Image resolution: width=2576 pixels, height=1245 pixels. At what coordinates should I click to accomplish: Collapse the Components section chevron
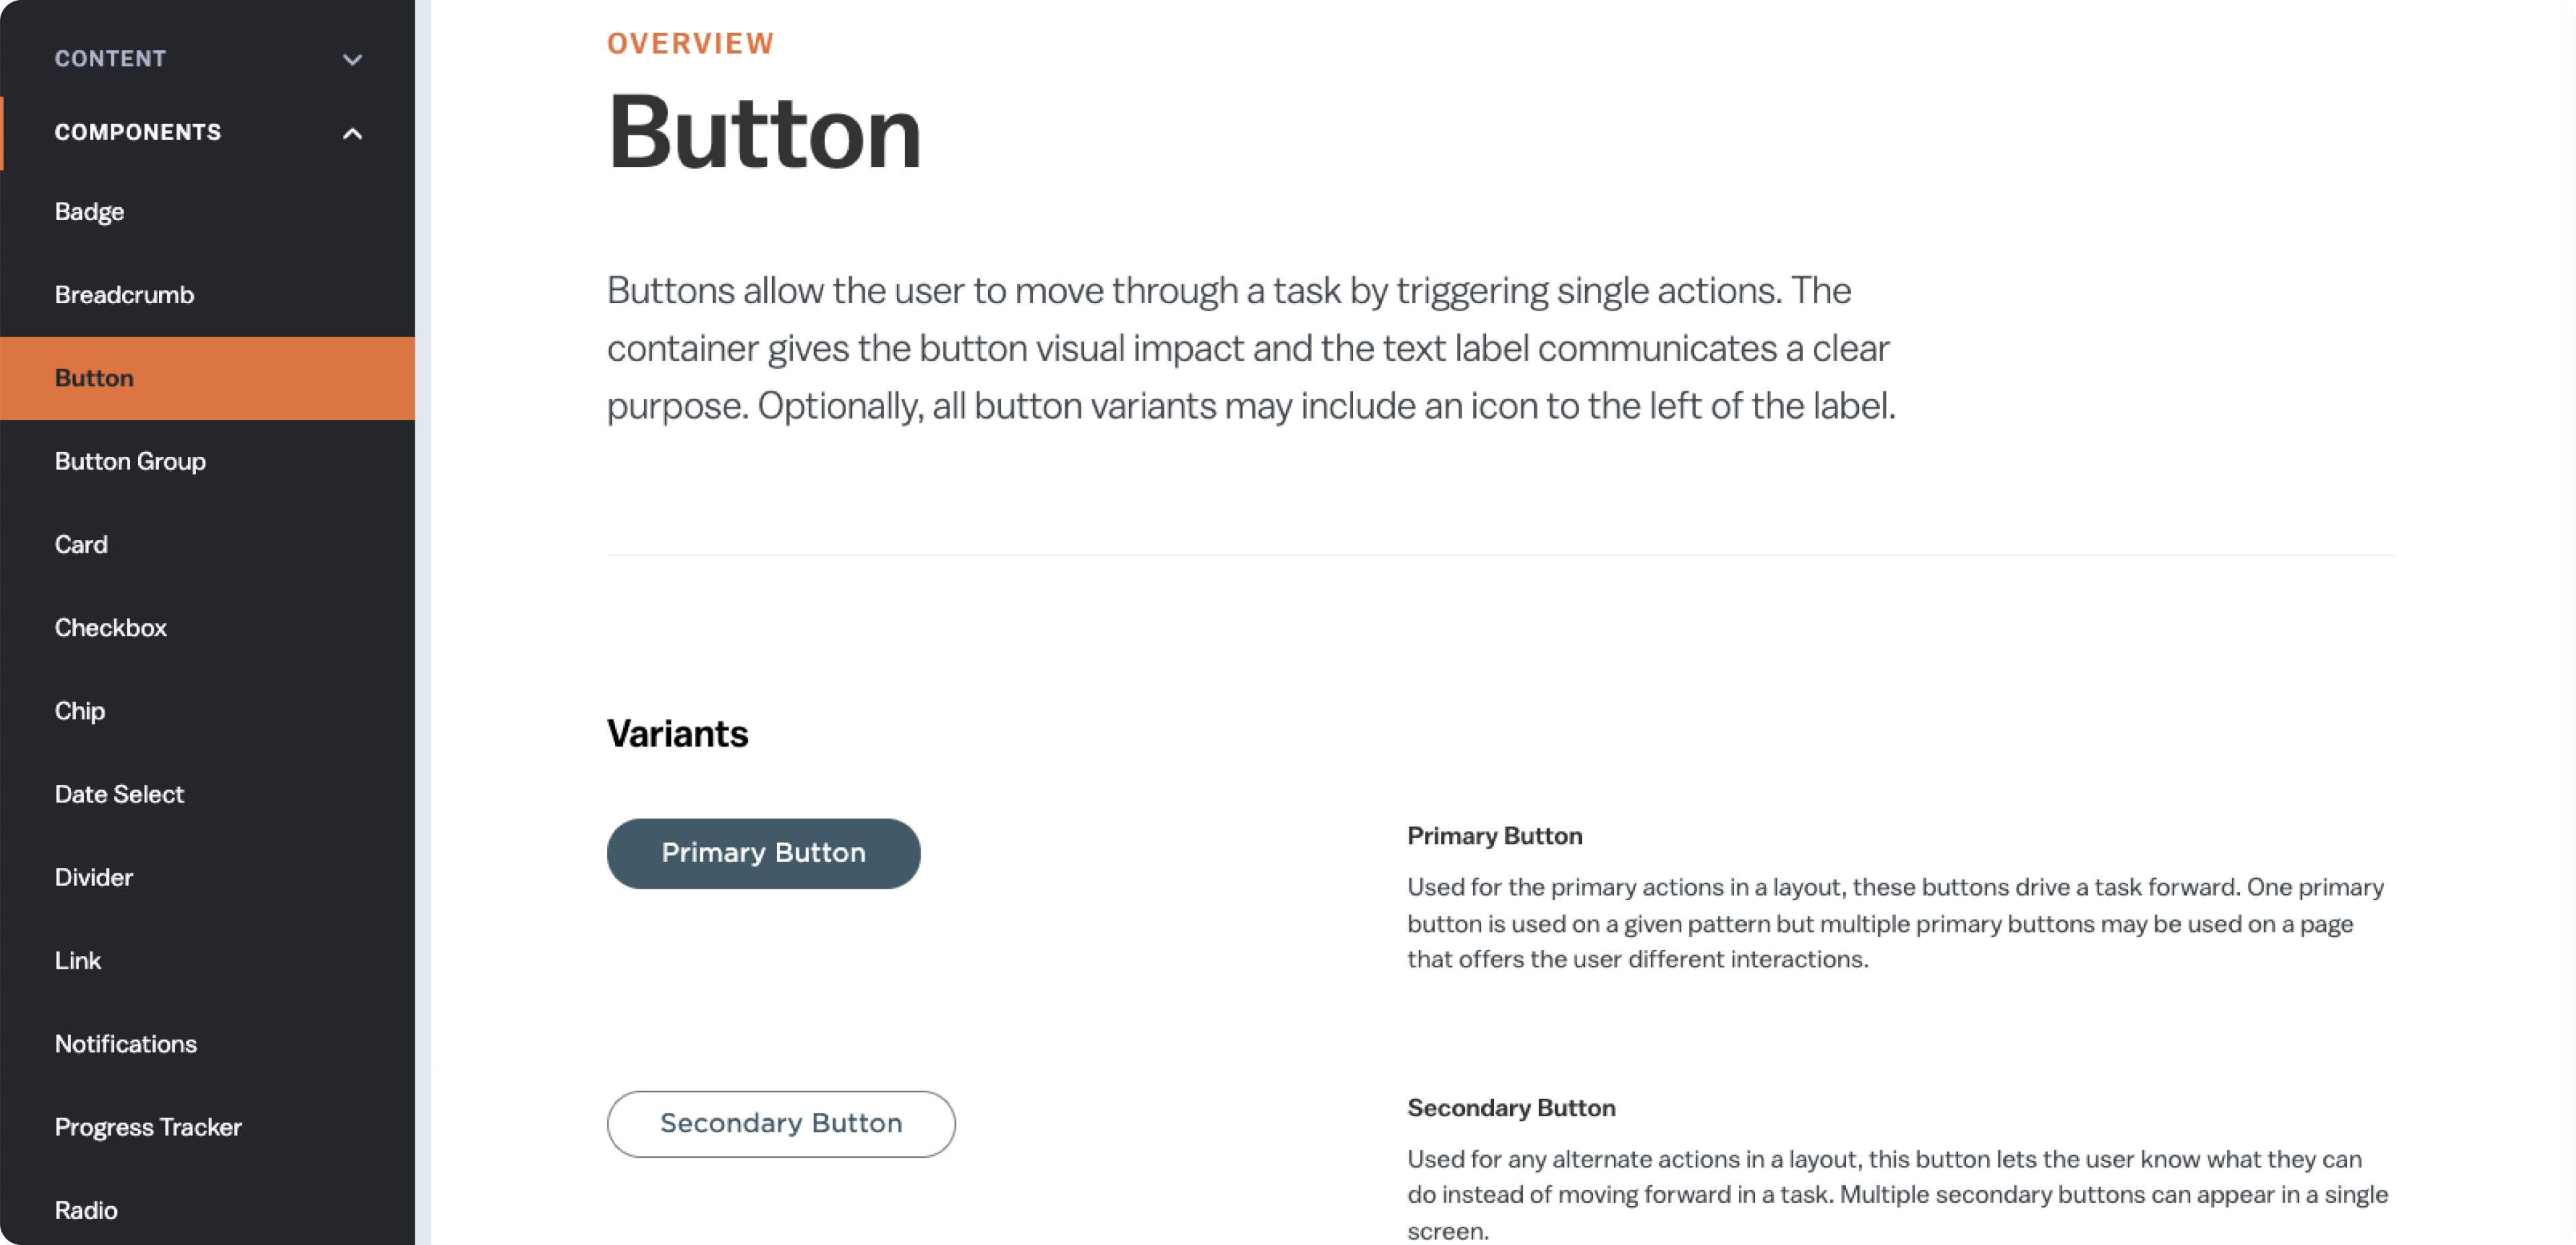352,133
